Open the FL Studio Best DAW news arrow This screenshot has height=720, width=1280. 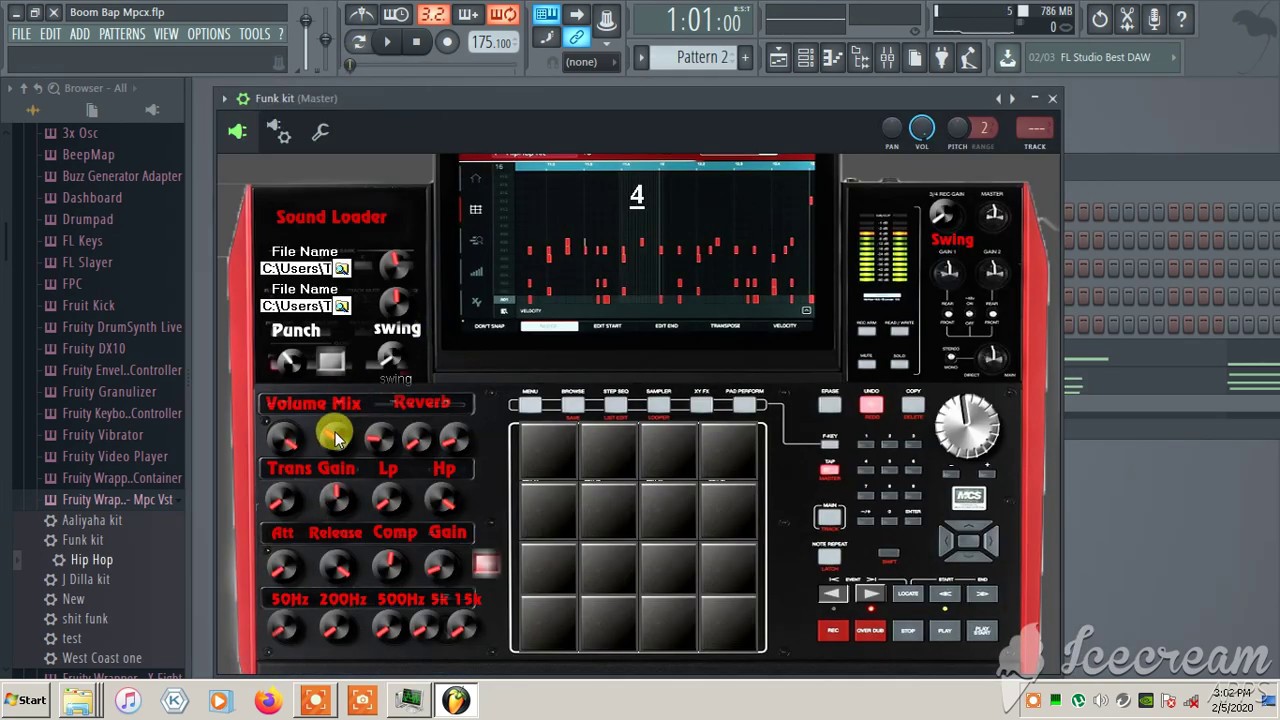point(1173,58)
